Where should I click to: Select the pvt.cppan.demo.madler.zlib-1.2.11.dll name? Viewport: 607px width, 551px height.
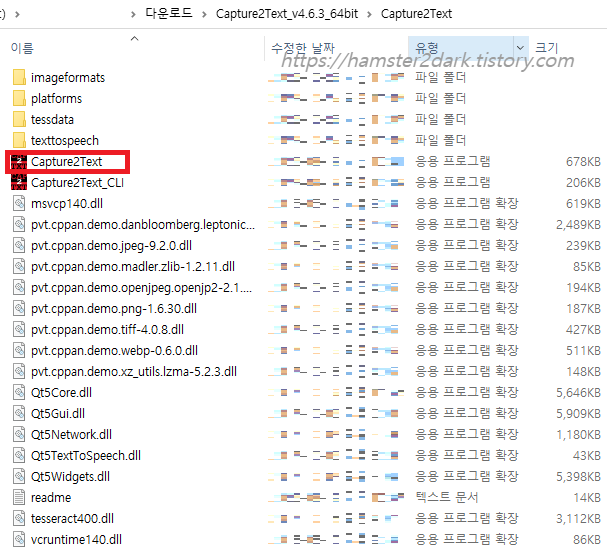[x=133, y=266]
